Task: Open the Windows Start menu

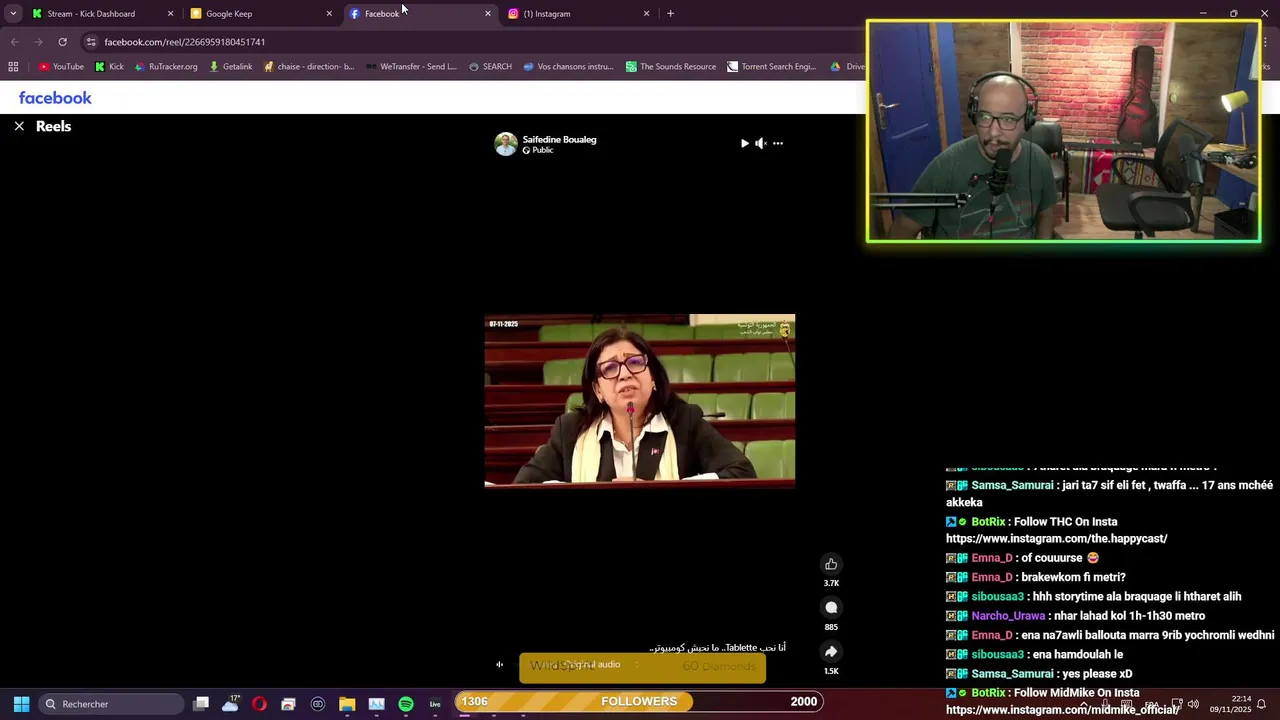Action: pos(21,704)
